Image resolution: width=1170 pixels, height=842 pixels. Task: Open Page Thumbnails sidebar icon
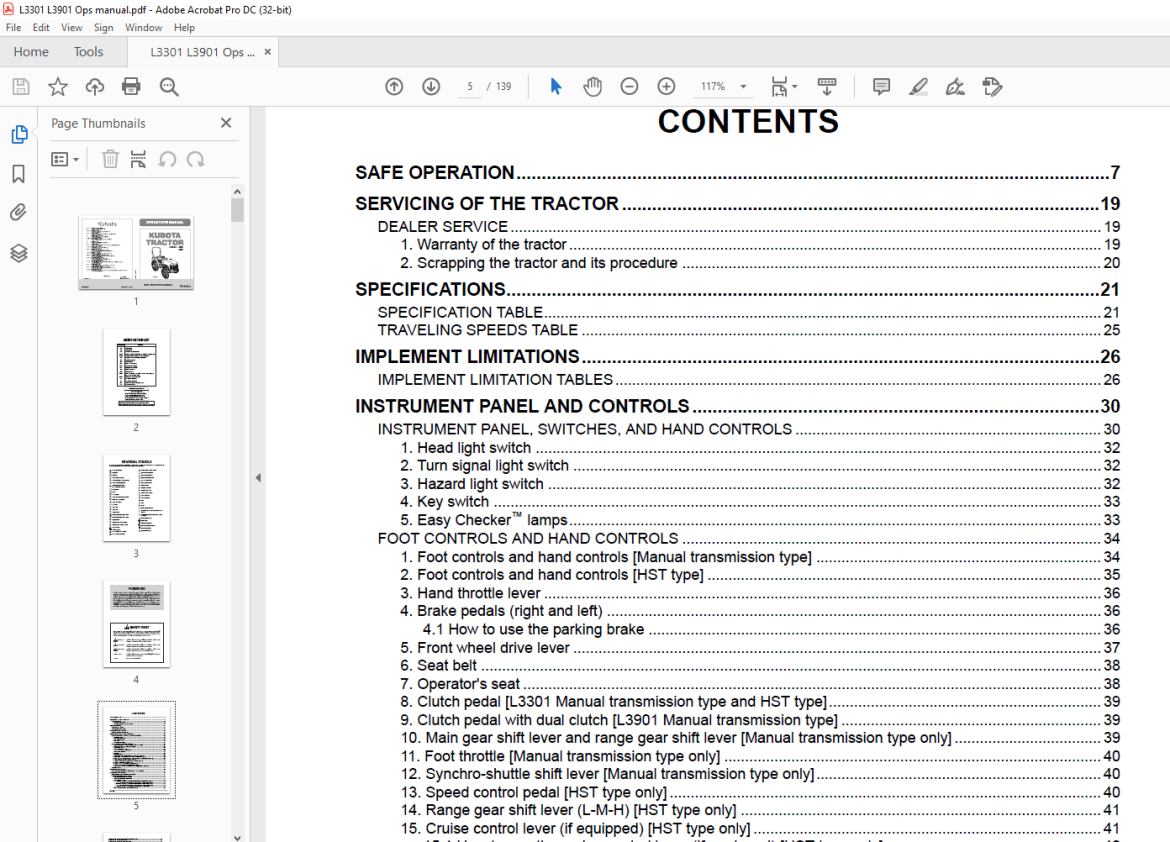pyautogui.click(x=19, y=134)
